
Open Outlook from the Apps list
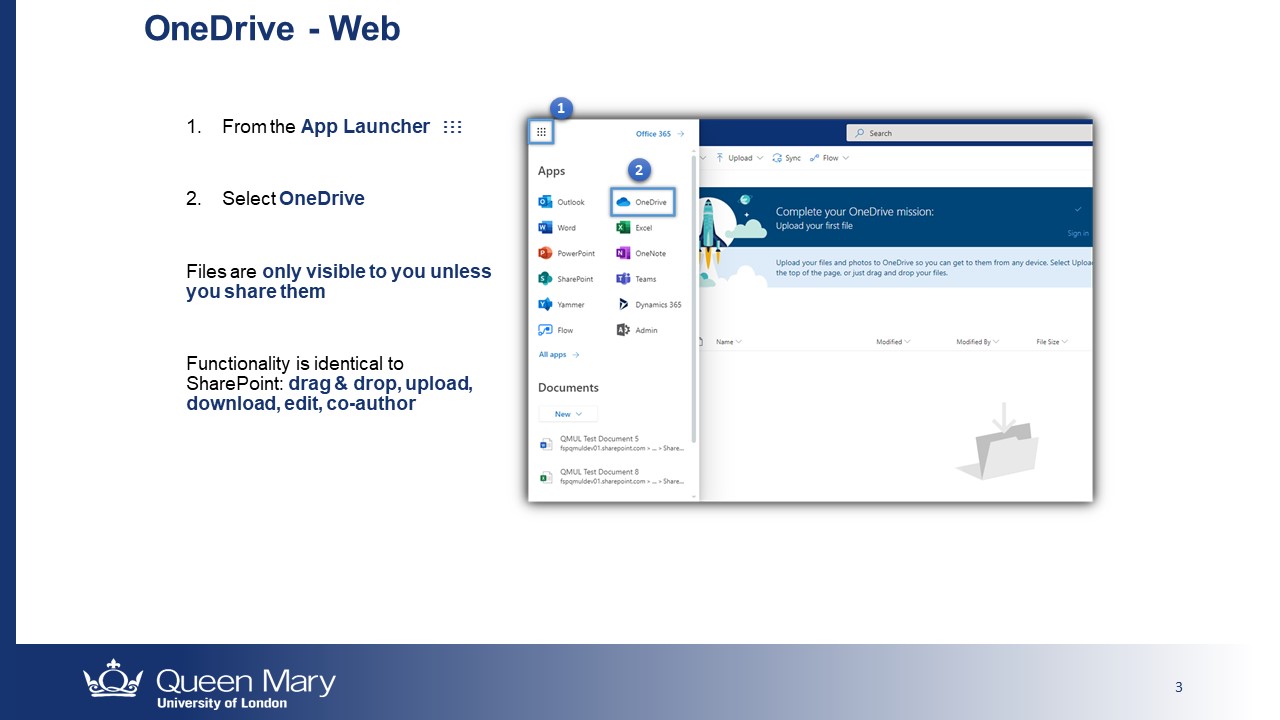coord(562,202)
